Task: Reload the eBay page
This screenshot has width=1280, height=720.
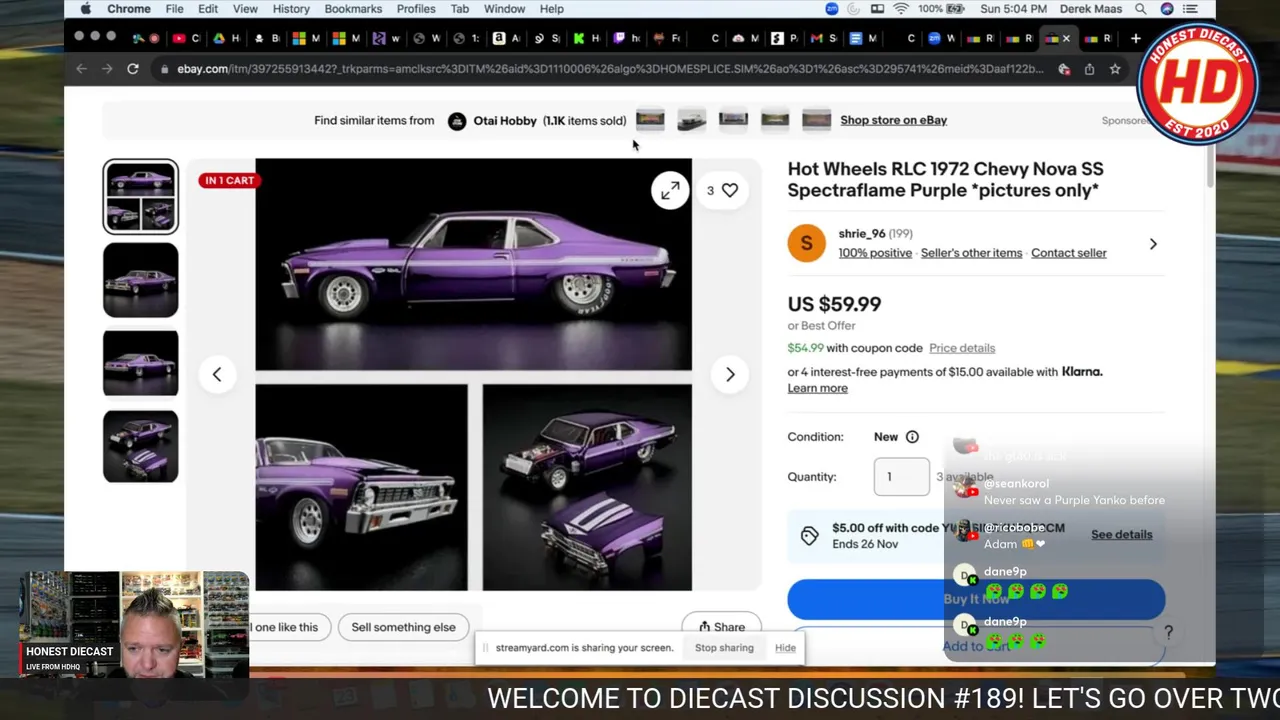Action: pyautogui.click(x=132, y=69)
